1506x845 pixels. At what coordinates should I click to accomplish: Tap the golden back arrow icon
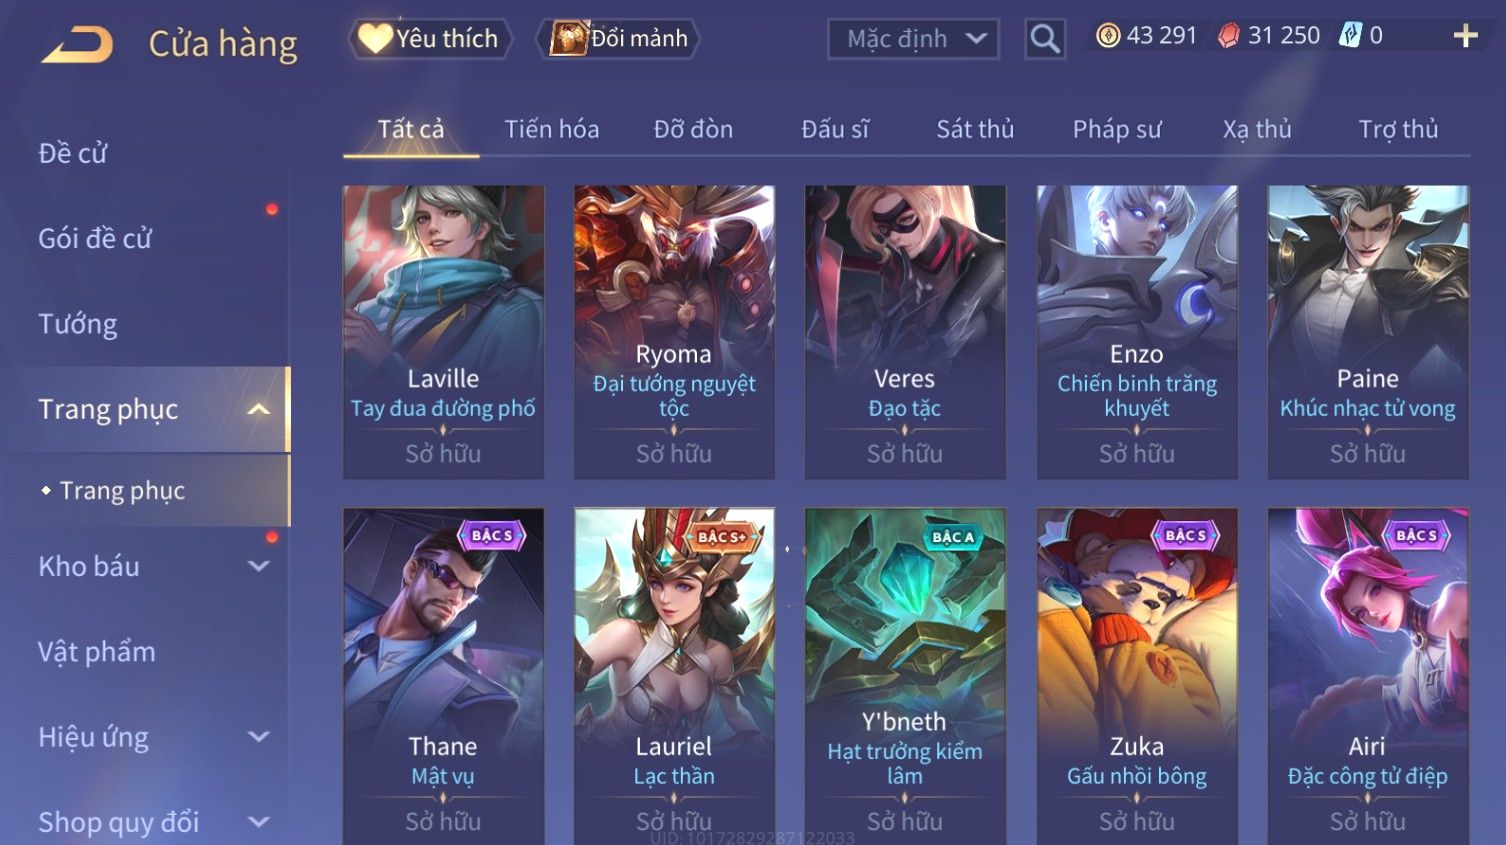[x=78, y=45]
